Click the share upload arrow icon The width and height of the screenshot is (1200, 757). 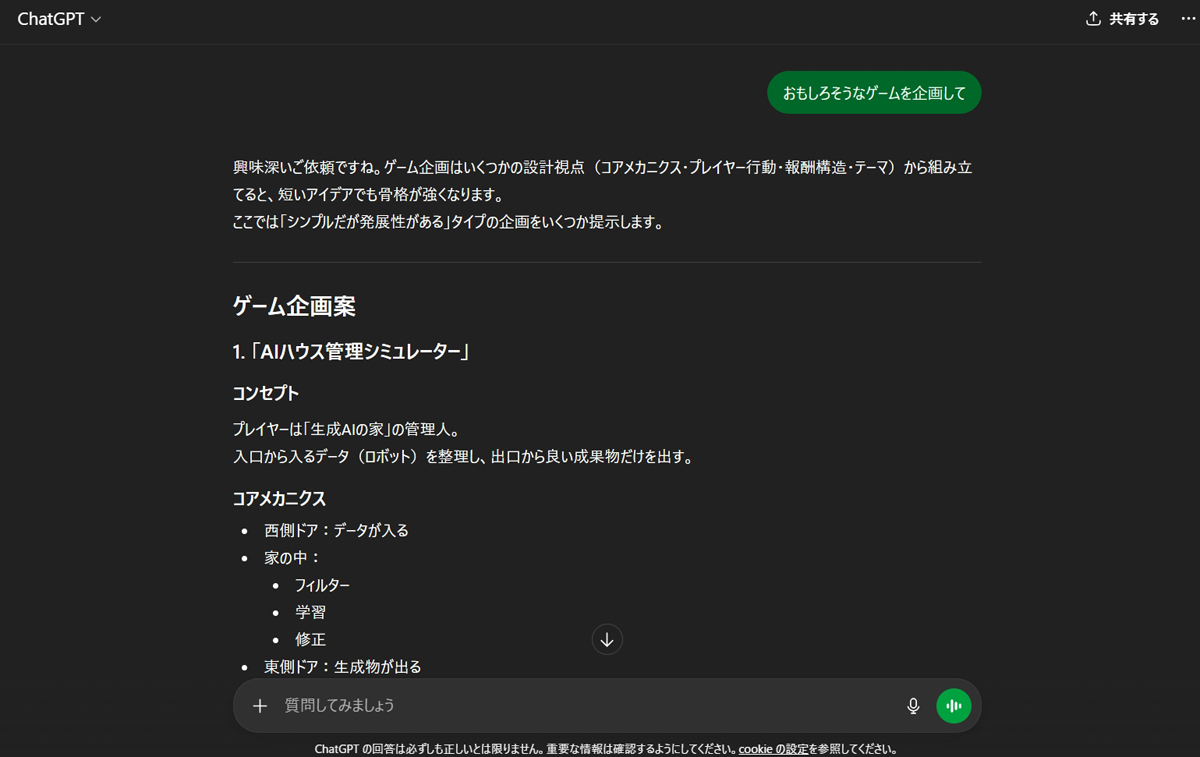click(1093, 19)
